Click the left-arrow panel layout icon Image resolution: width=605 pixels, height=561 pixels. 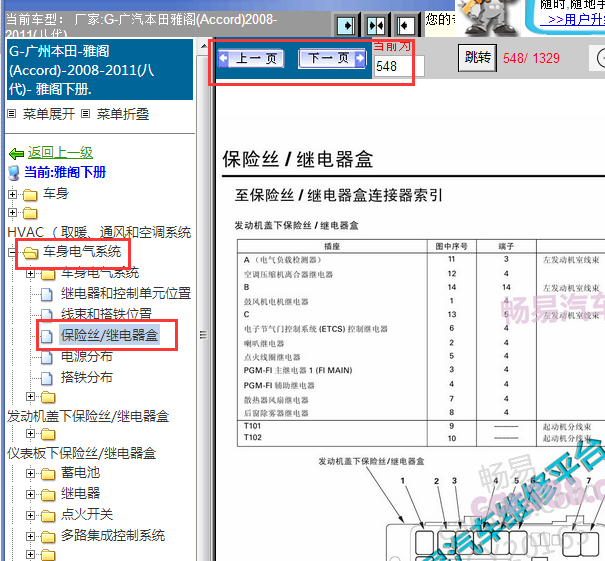coord(405,26)
